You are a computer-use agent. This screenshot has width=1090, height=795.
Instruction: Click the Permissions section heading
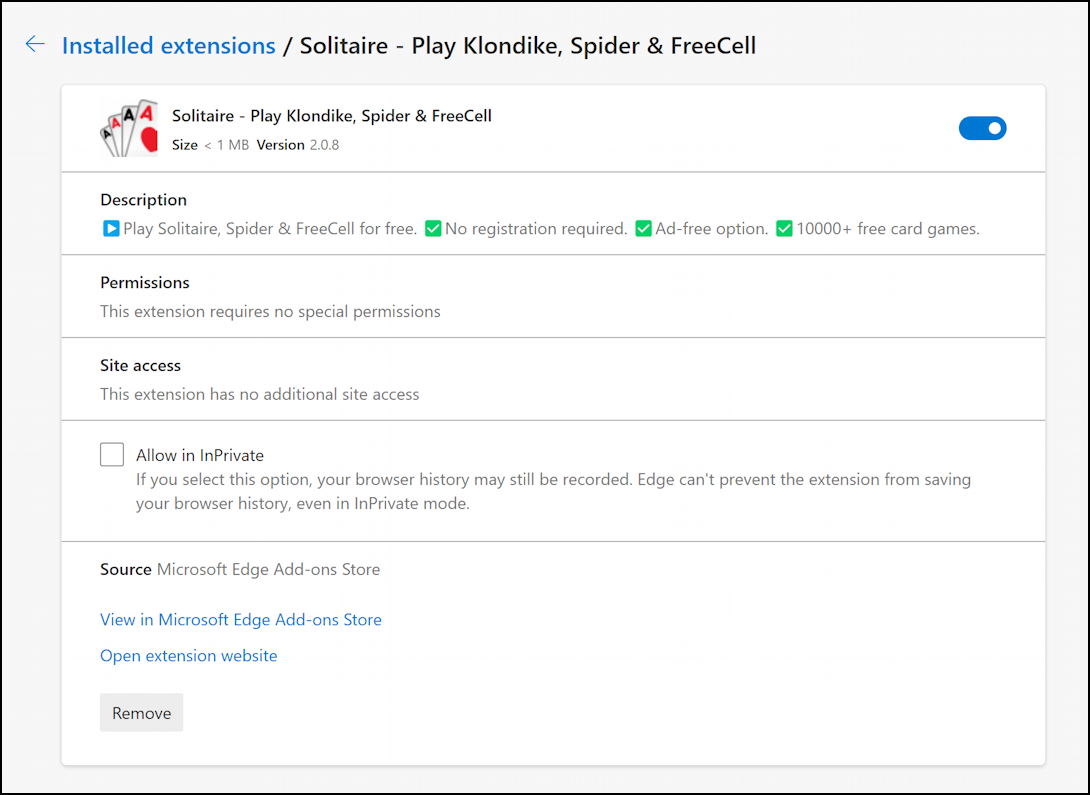point(144,282)
